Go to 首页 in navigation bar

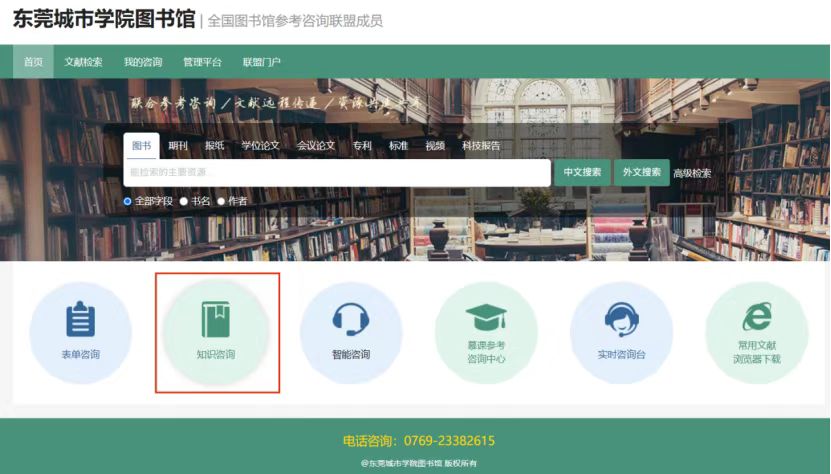[x=33, y=62]
